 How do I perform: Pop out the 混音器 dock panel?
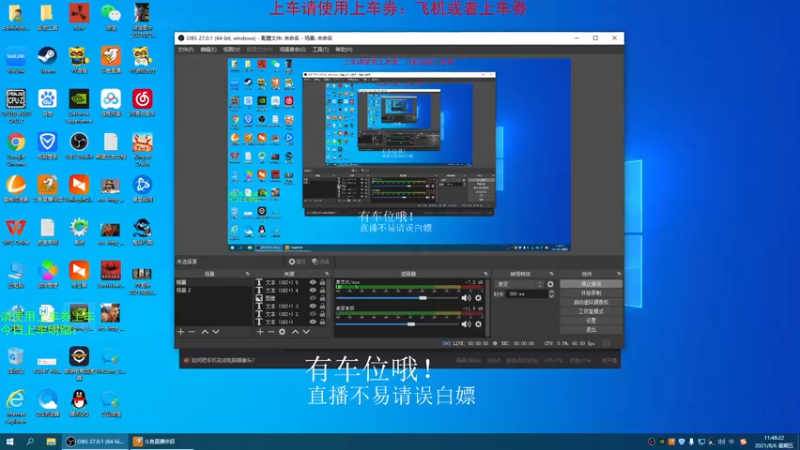pyautogui.click(x=486, y=274)
